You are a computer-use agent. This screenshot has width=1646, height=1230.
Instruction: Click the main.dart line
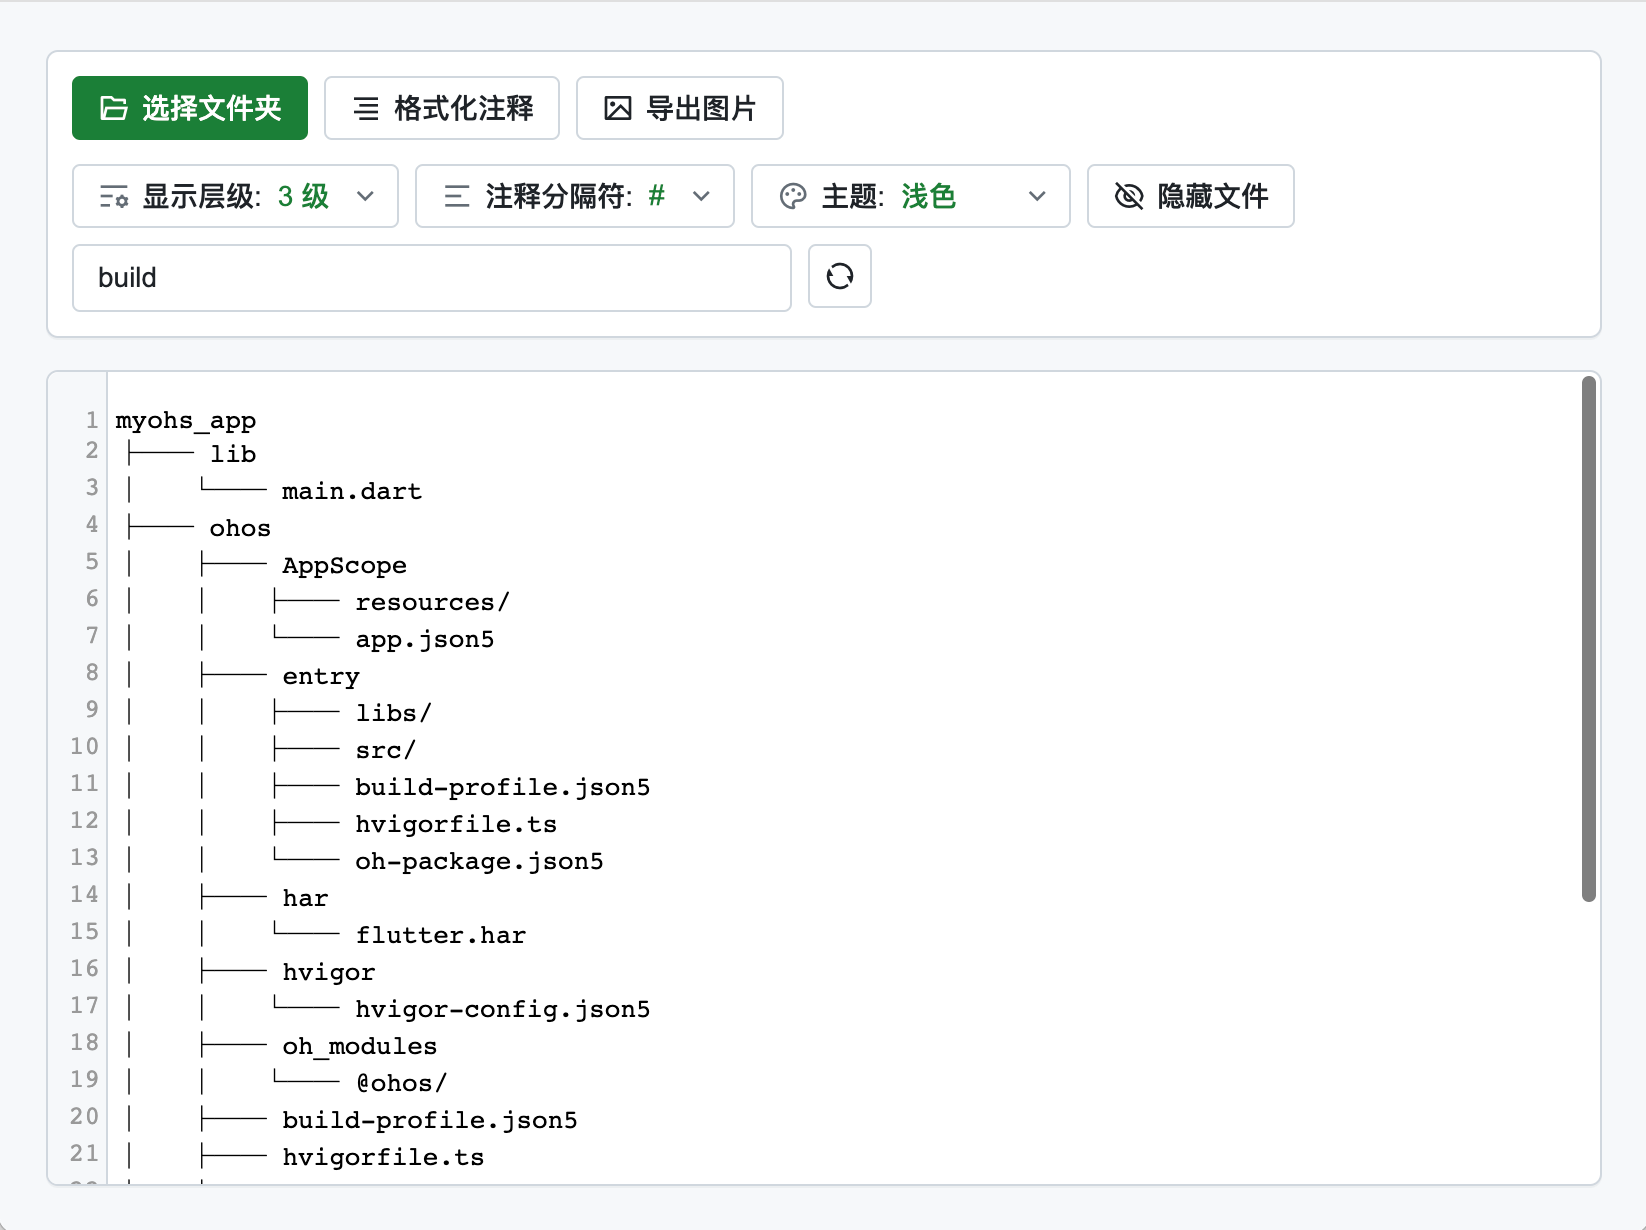point(352,492)
